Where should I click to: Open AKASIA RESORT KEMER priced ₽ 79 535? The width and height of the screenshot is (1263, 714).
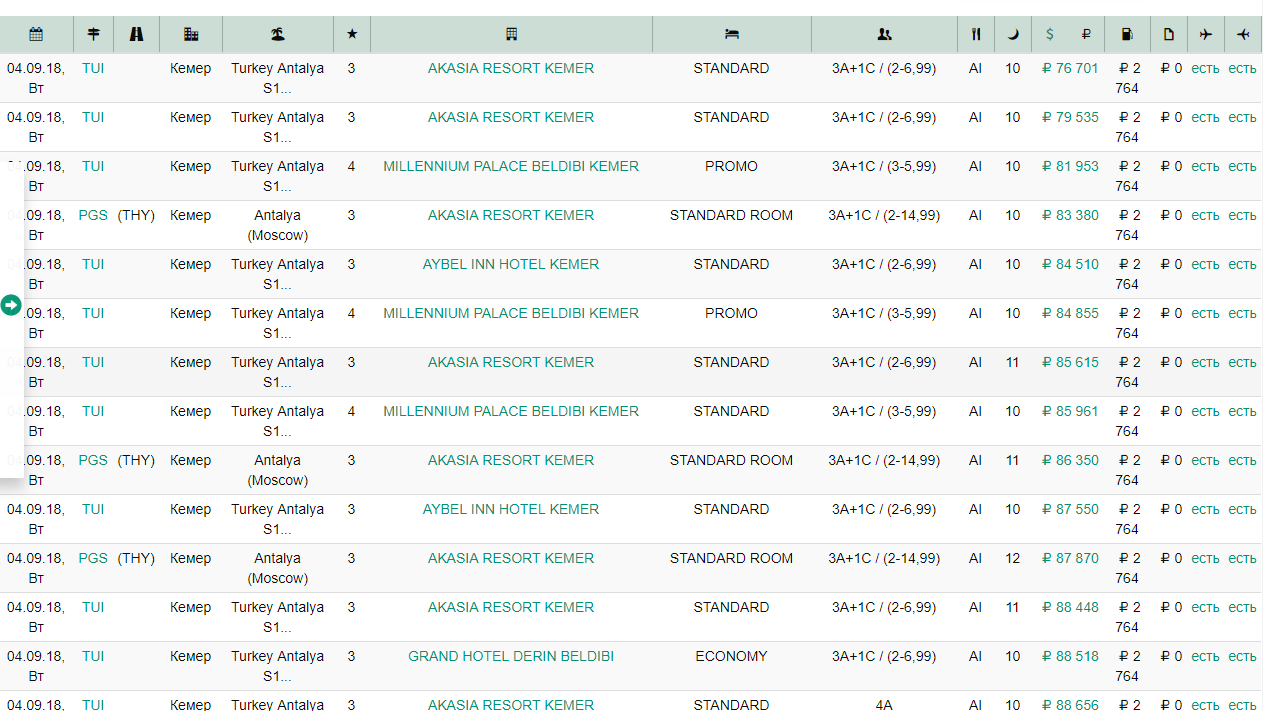[511, 117]
